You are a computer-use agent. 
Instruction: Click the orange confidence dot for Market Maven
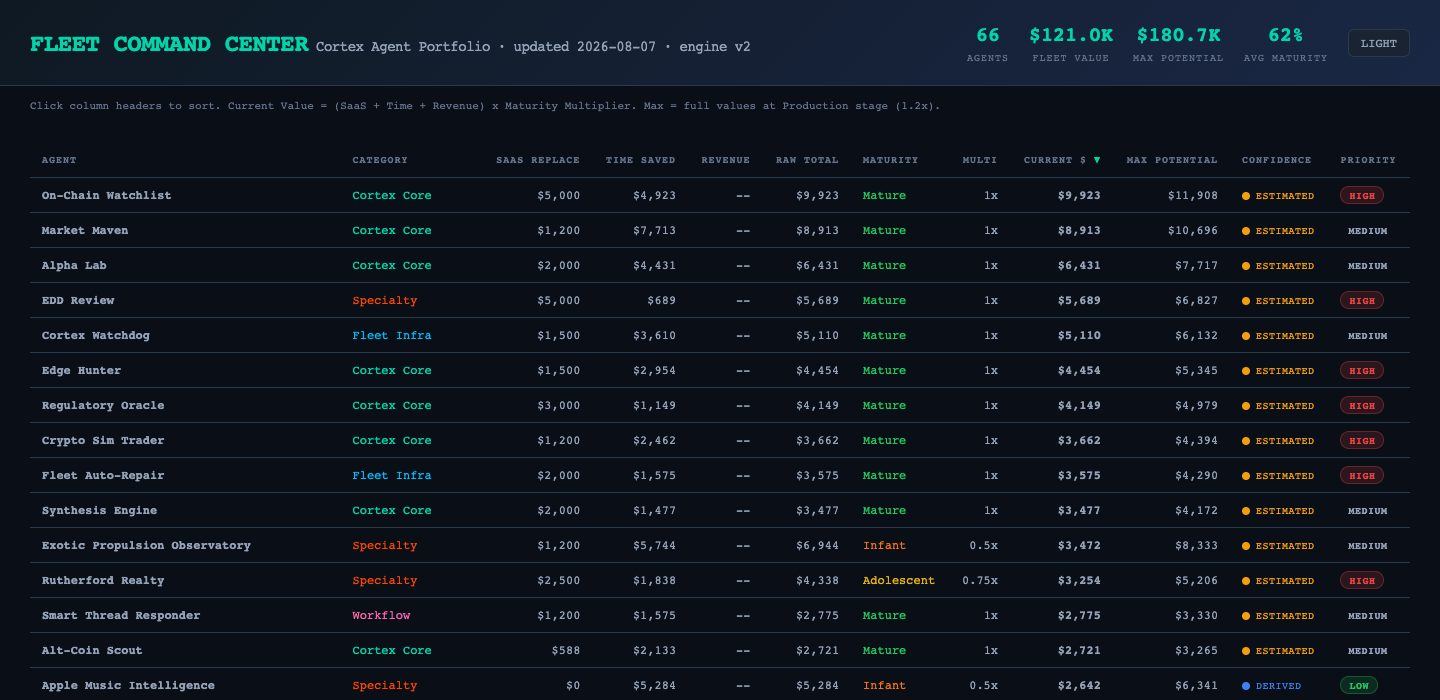[x=1246, y=231]
